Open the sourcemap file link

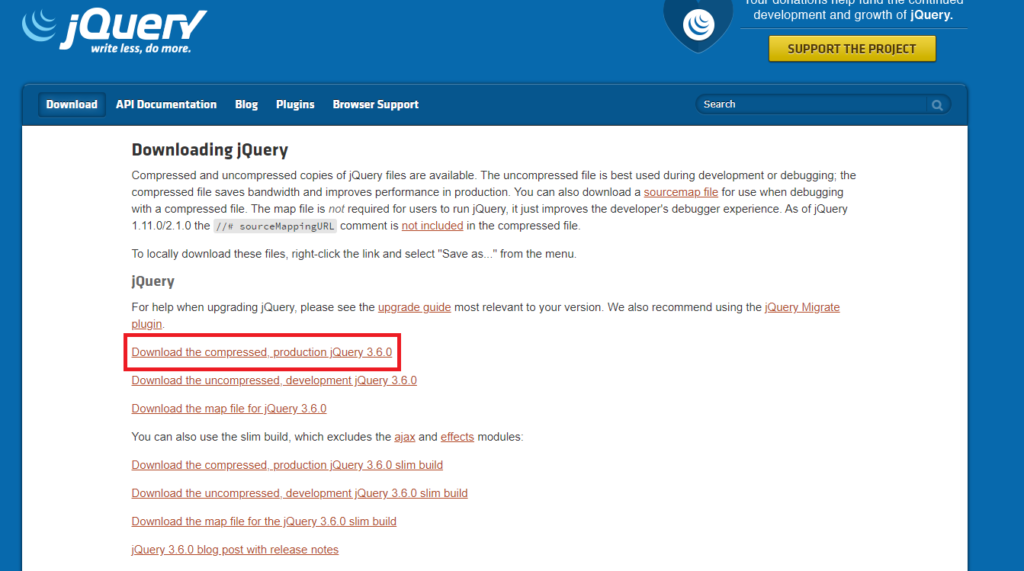click(x=680, y=192)
